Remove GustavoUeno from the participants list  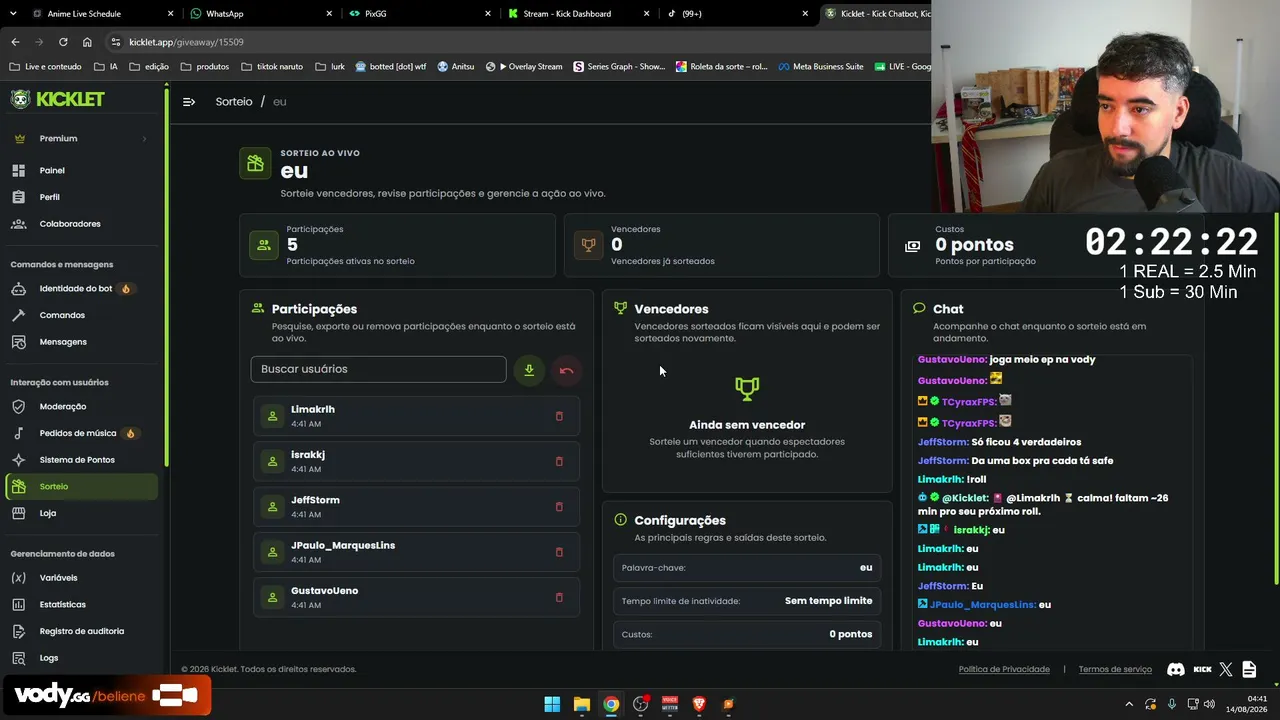559,598
